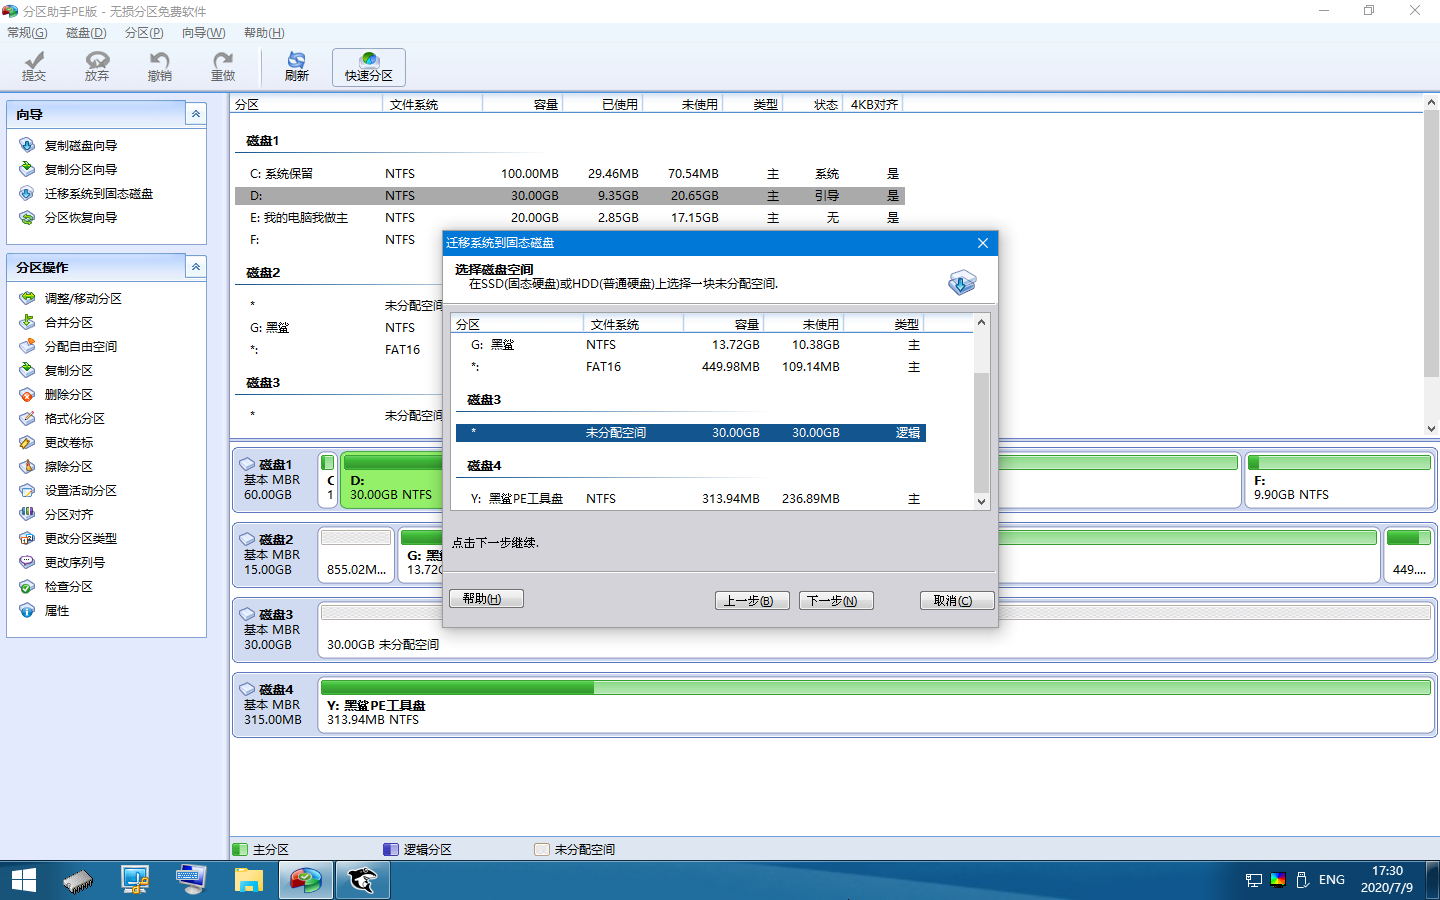Select 磁盘1 基本 MBR disk label
1440x900 pixels.
coord(274,480)
